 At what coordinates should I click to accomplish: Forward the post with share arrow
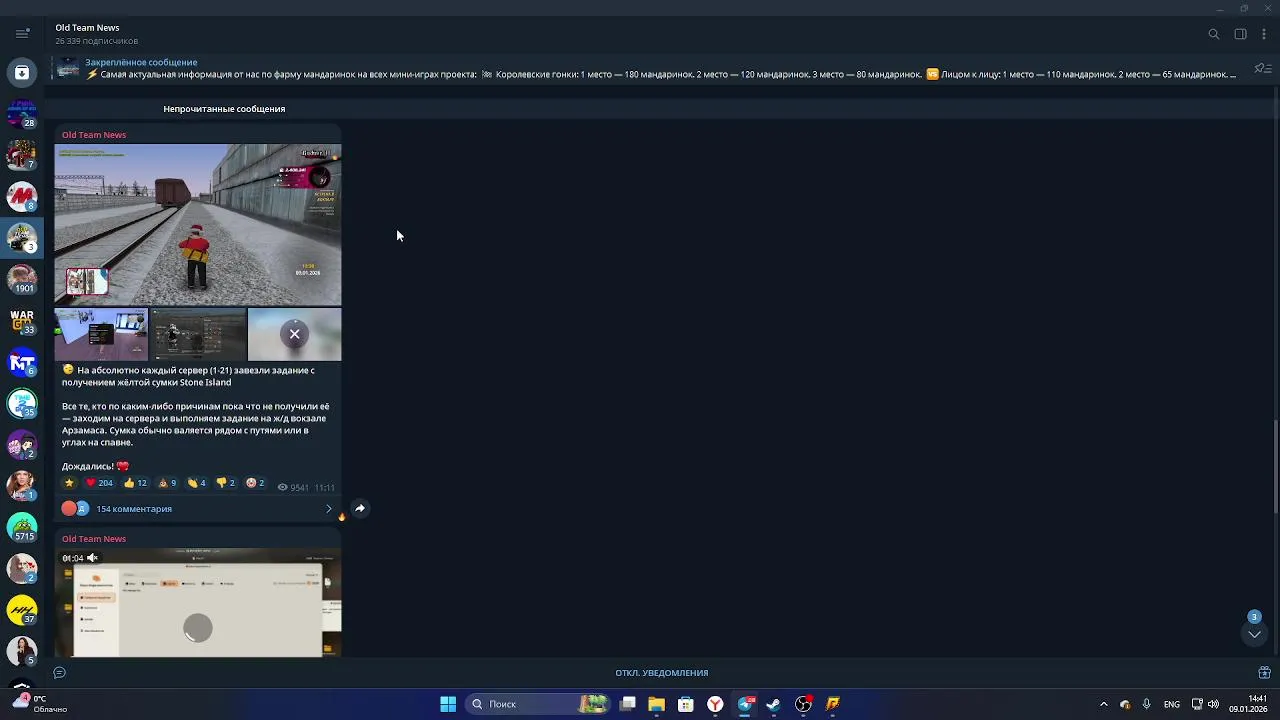click(x=360, y=508)
